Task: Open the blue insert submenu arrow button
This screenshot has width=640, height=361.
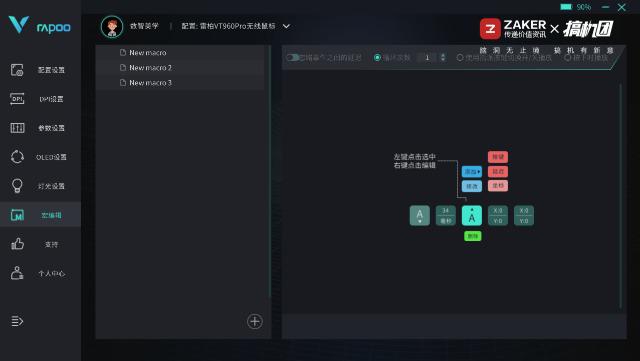Action: (x=472, y=172)
